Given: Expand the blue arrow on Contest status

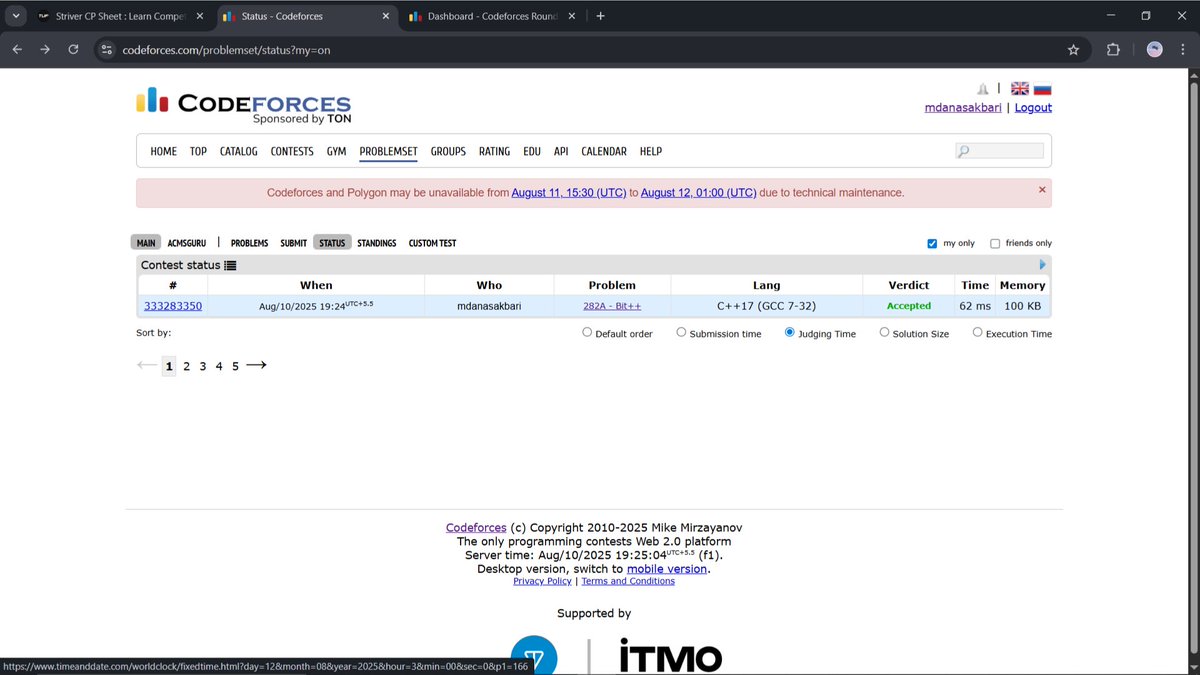Looking at the screenshot, I should [x=1043, y=265].
